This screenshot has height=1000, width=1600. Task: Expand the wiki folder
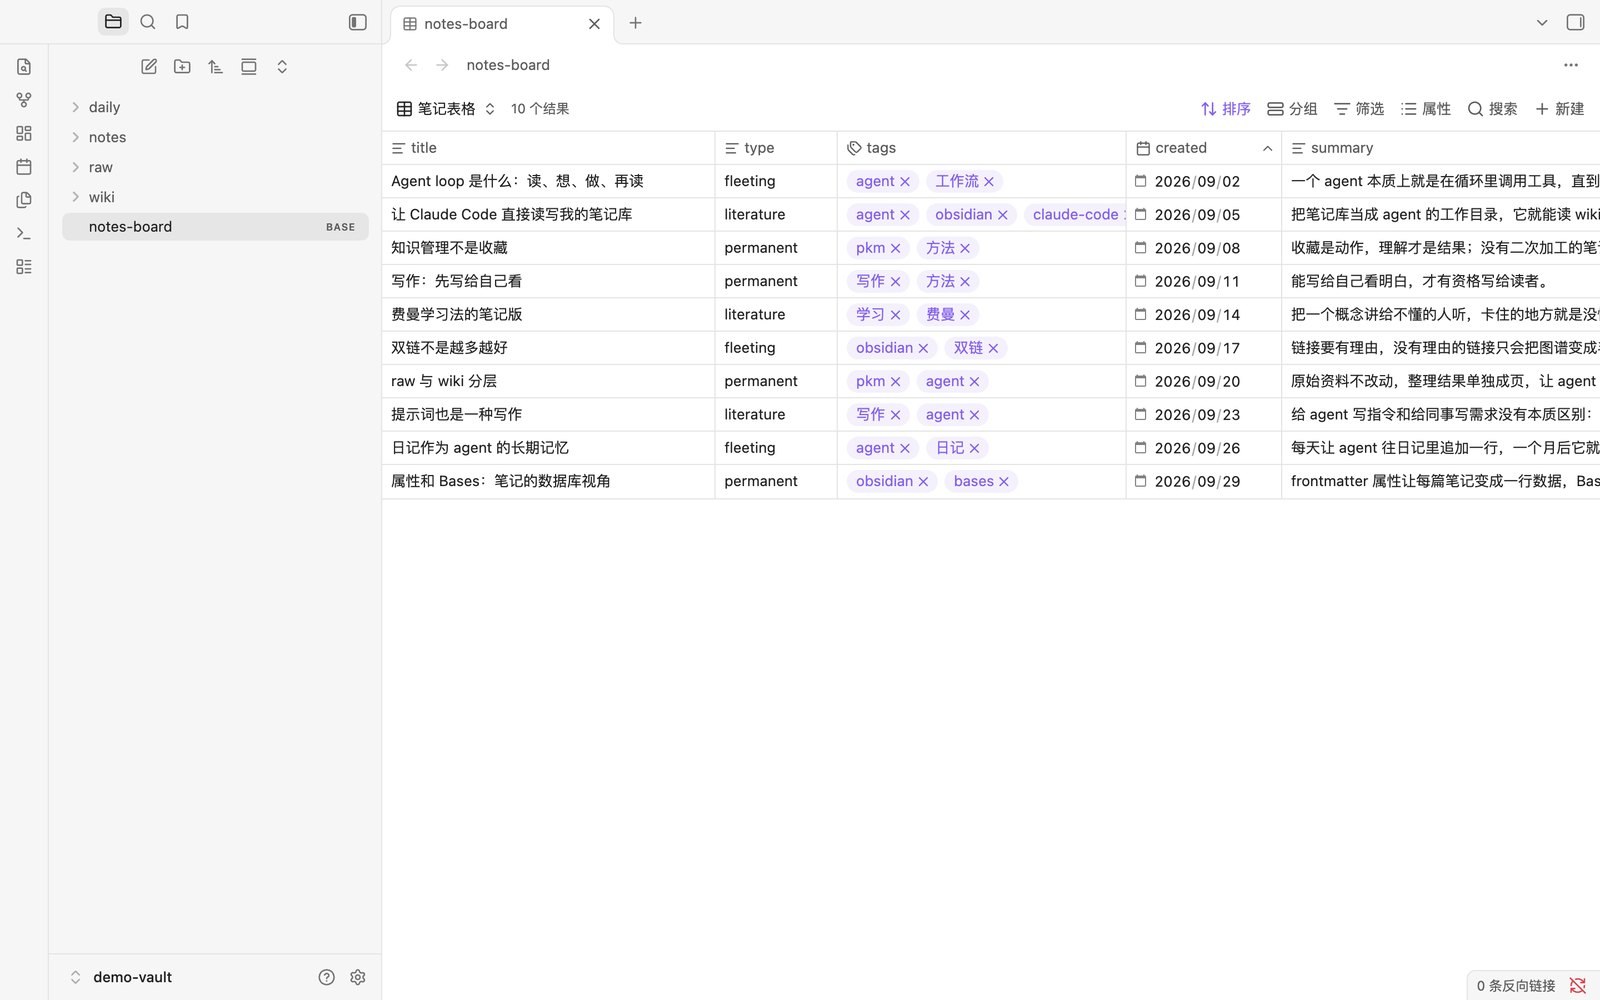click(215, 197)
